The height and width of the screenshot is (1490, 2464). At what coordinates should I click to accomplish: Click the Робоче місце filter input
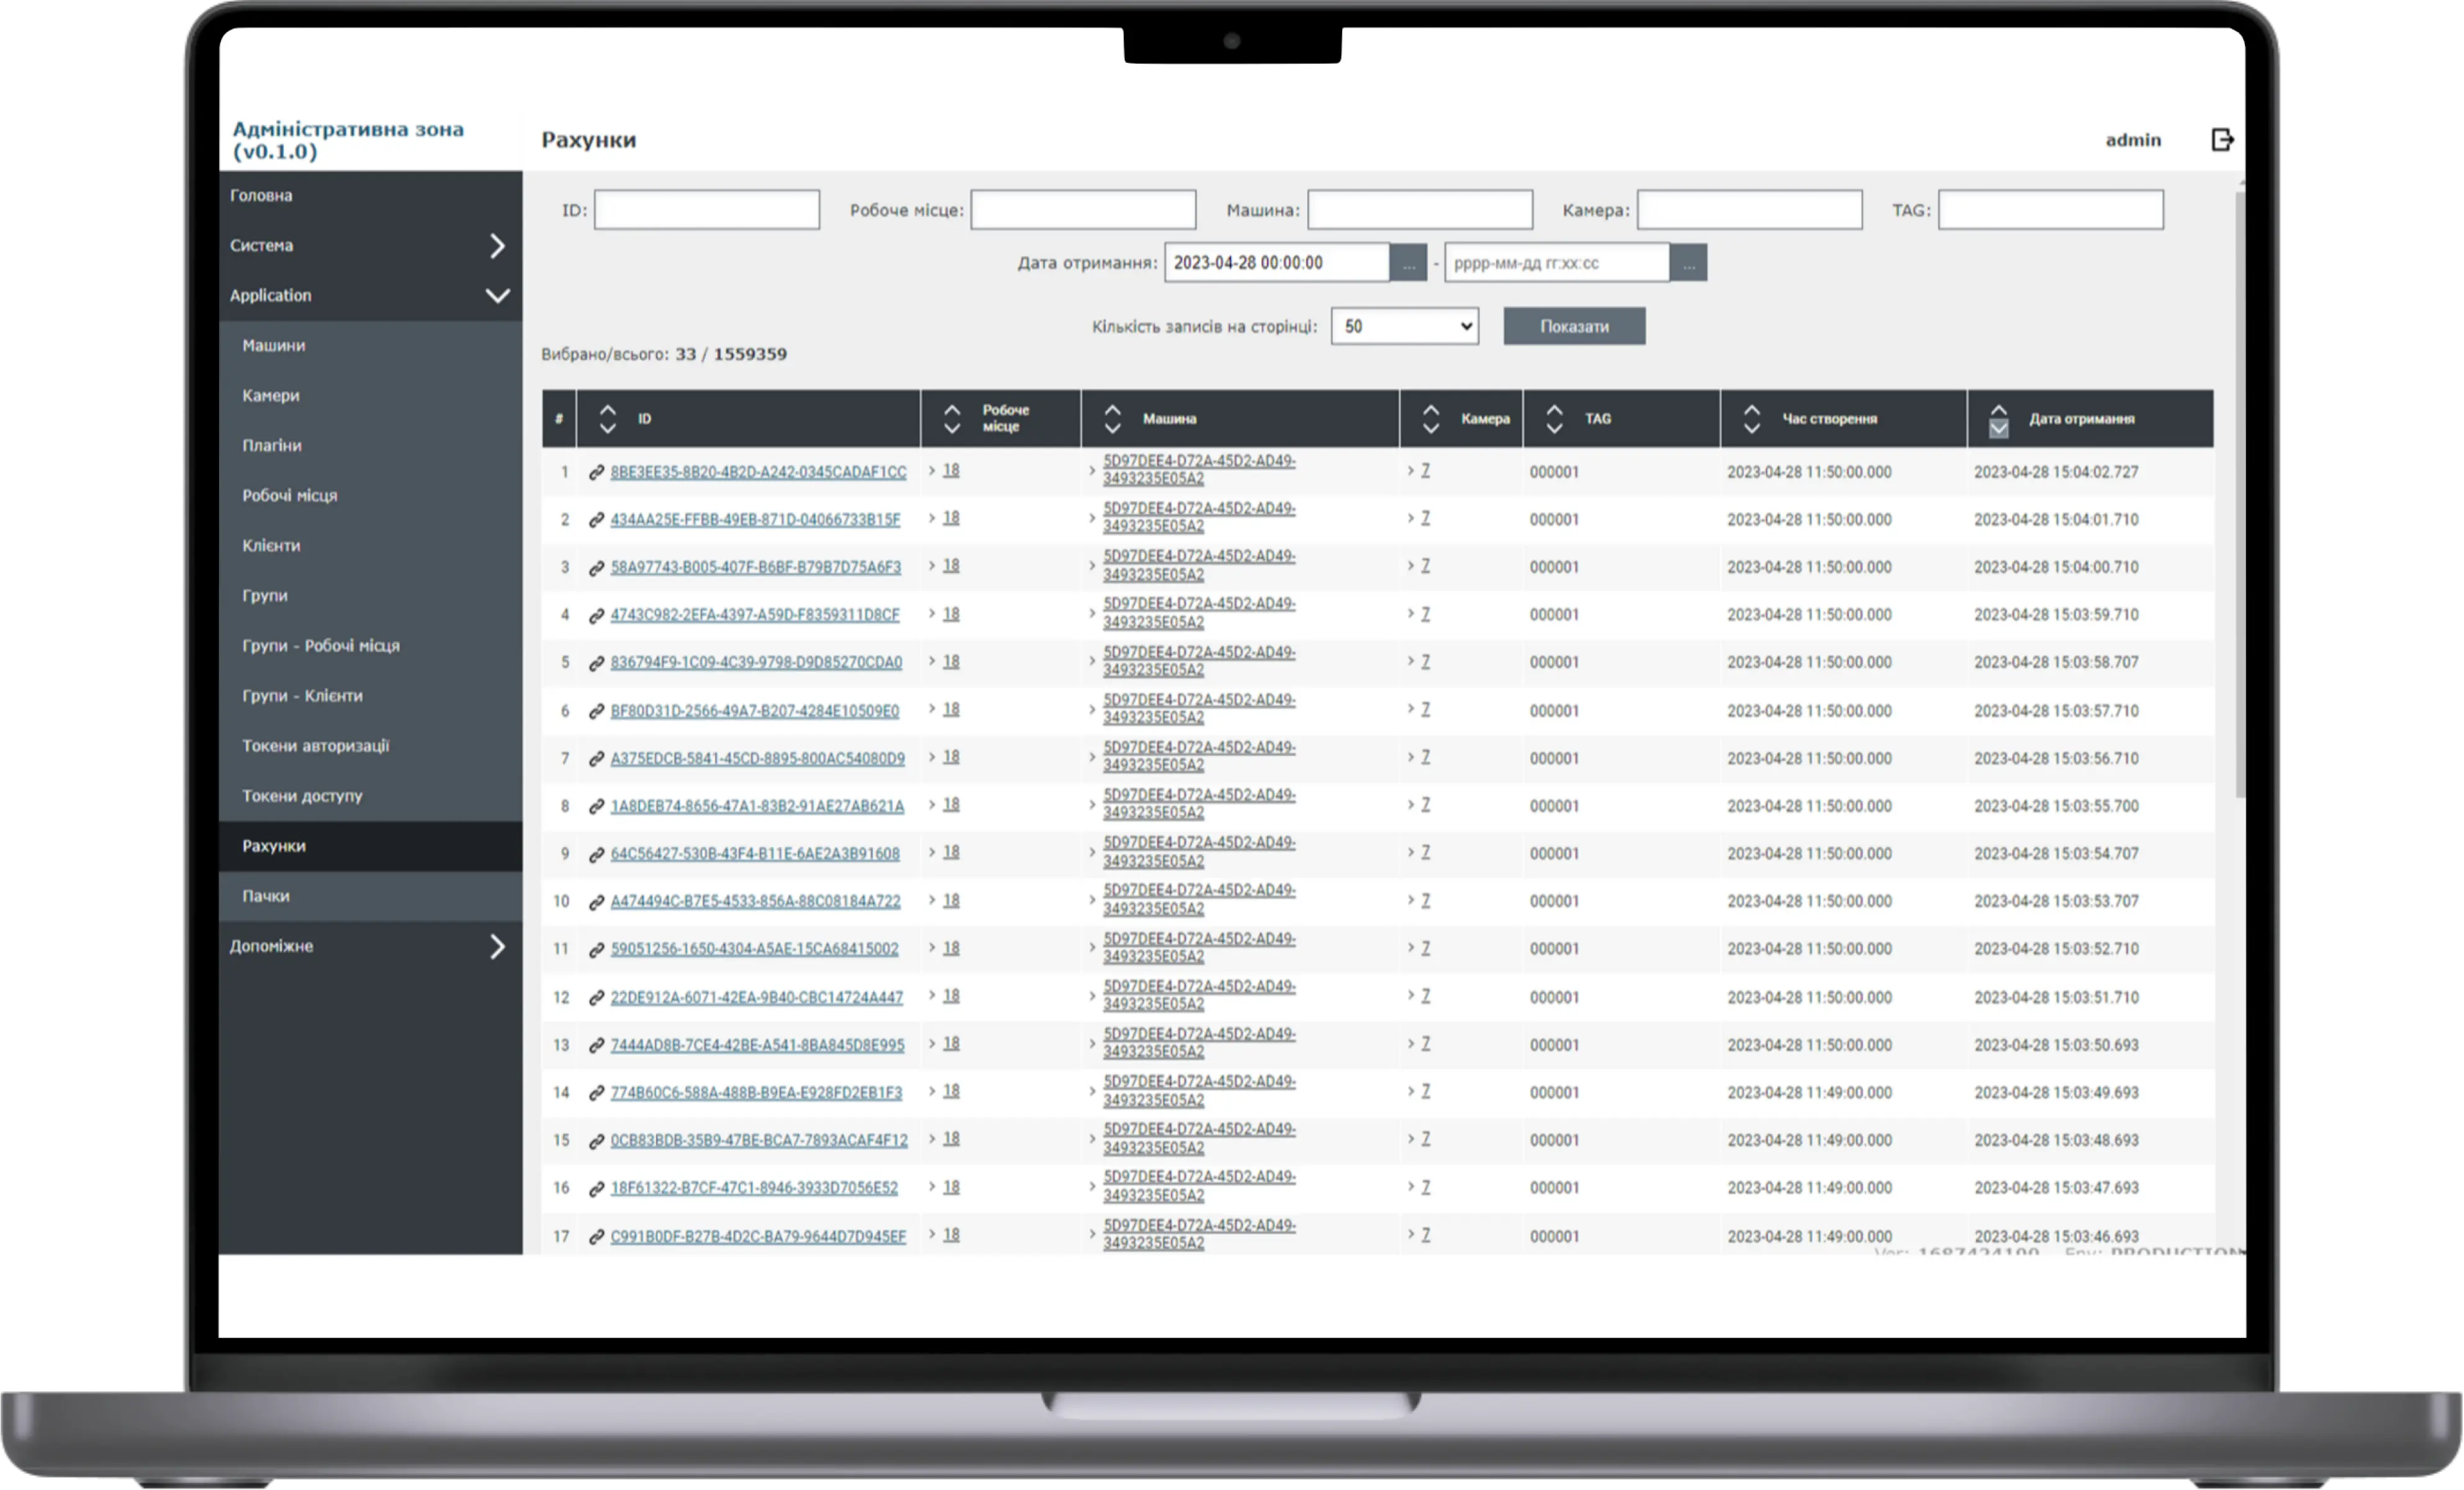click(x=1082, y=210)
